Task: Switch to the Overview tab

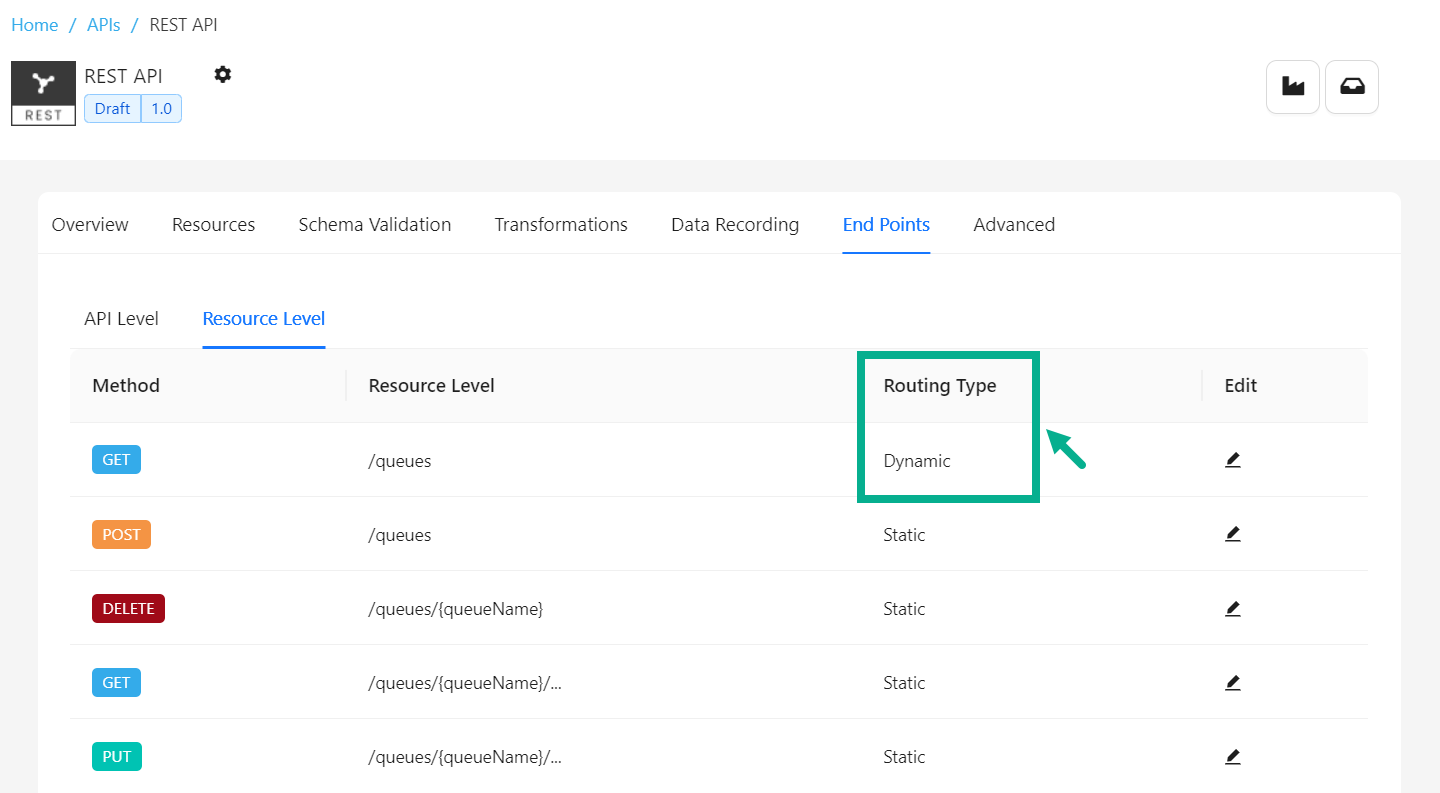Action: 89,224
